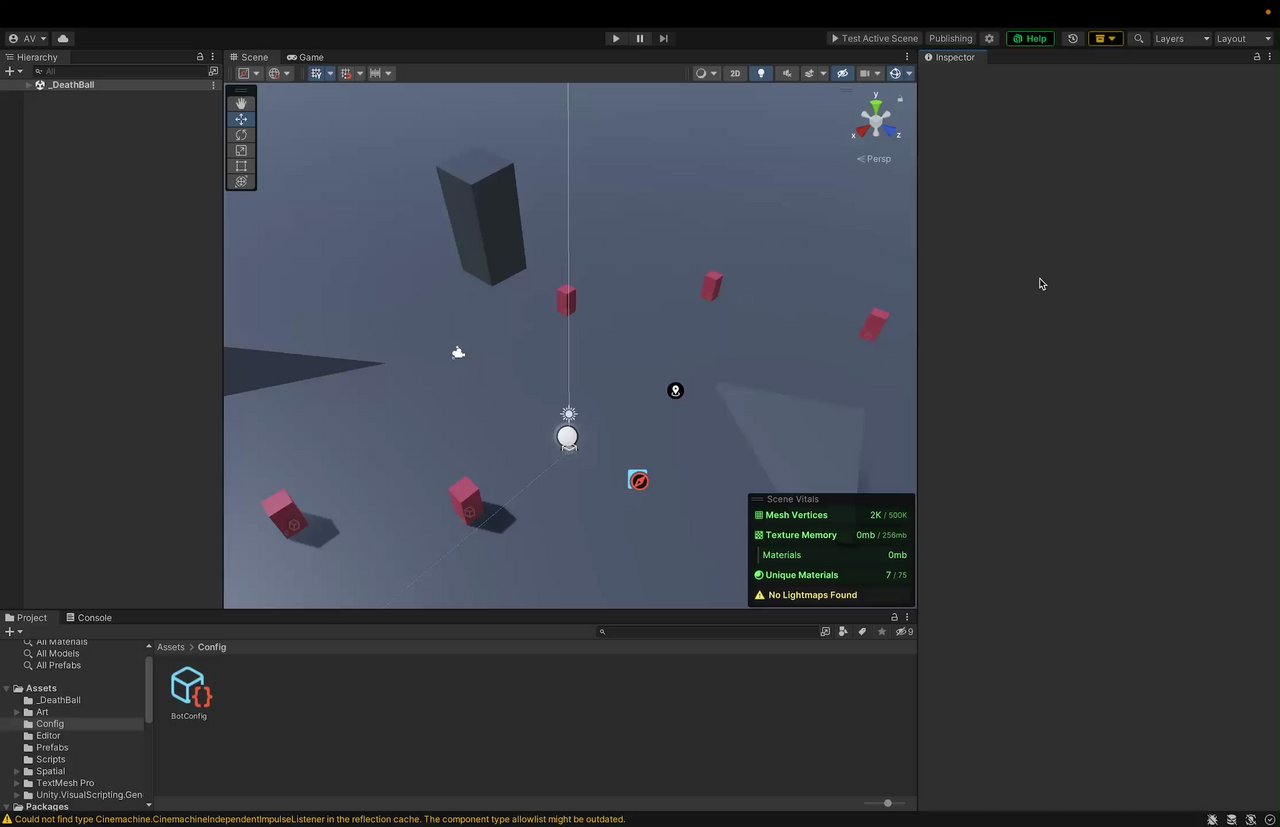The image size is (1280, 827).
Task: Toggle the Hierarchy panel lock
Action: (200, 57)
